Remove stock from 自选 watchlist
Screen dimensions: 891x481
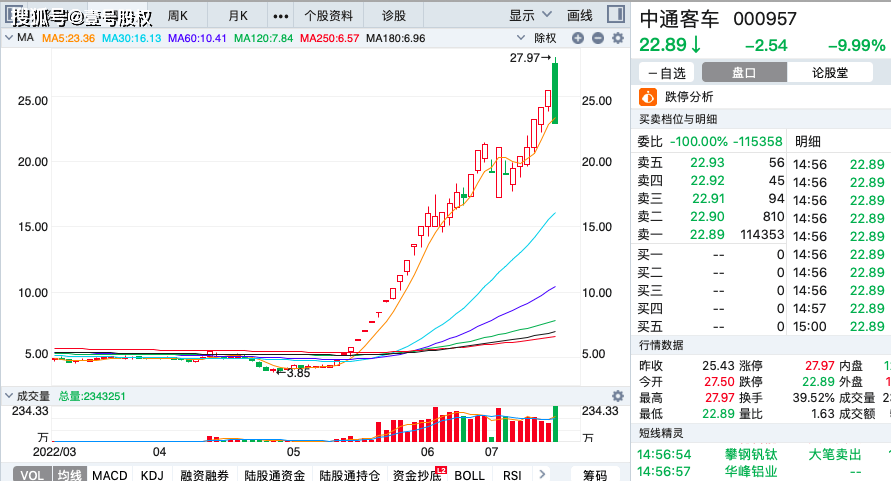(667, 73)
